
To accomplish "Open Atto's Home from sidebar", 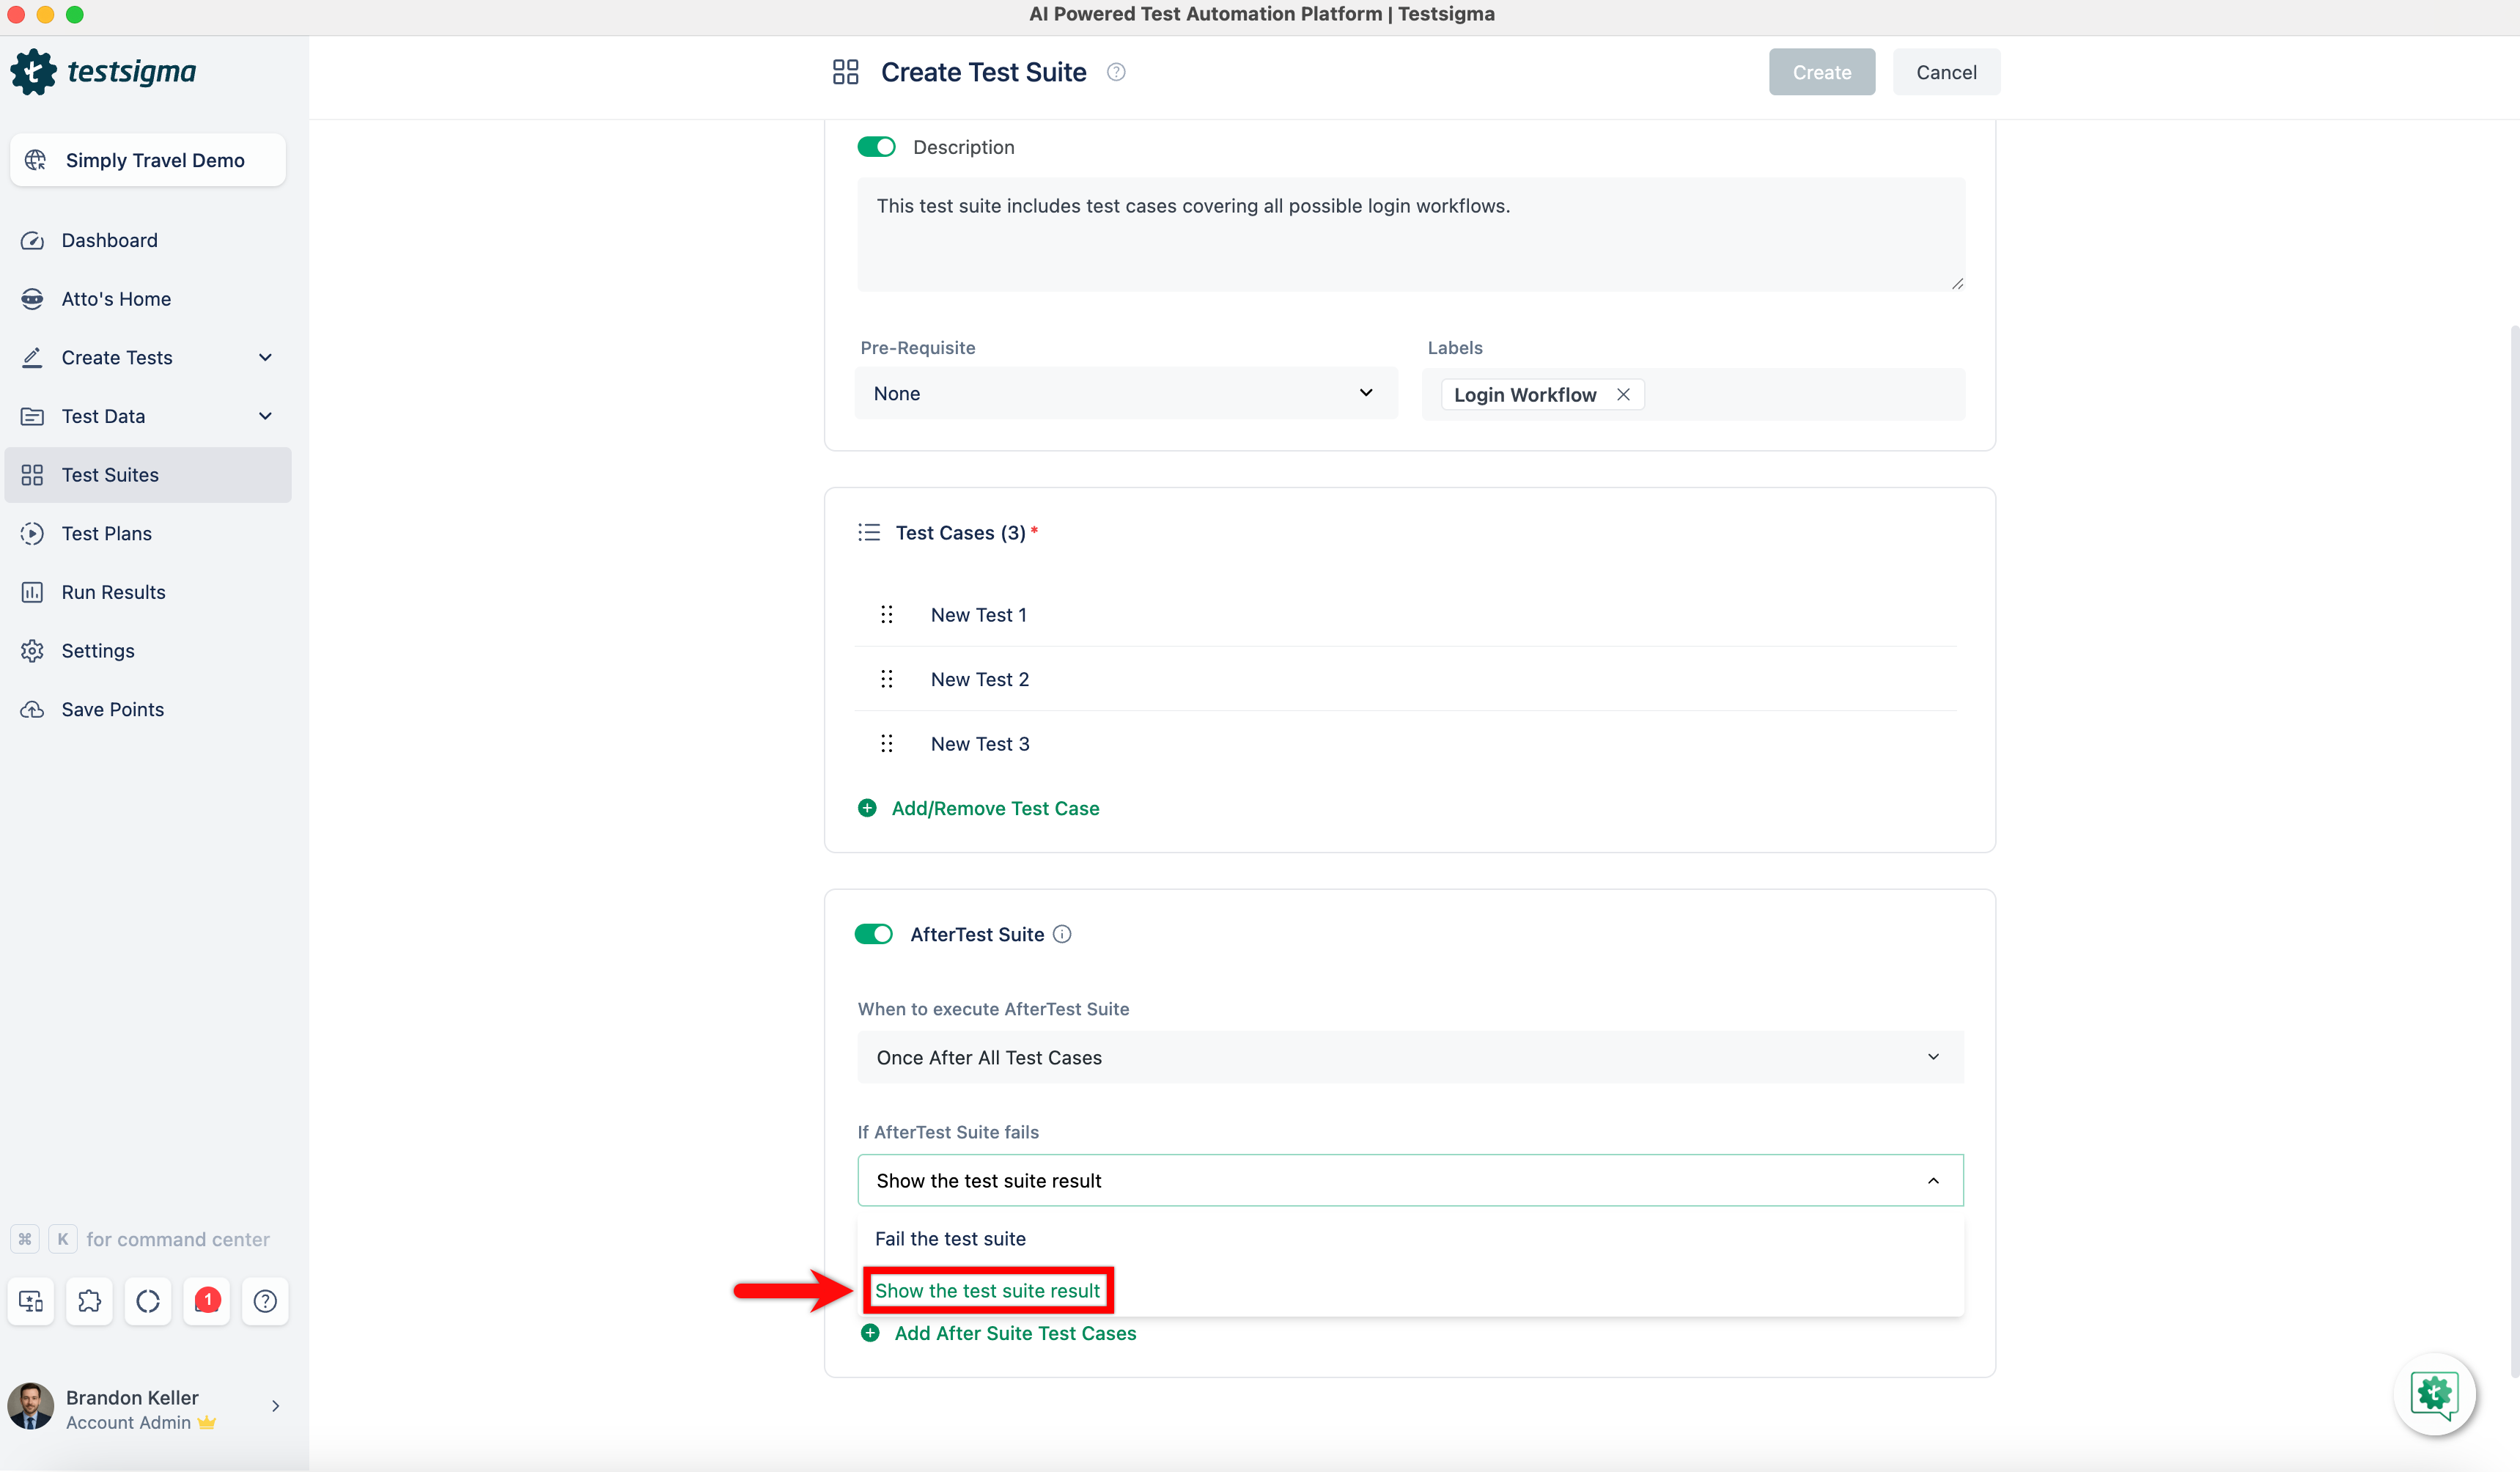I will point(116,298).
